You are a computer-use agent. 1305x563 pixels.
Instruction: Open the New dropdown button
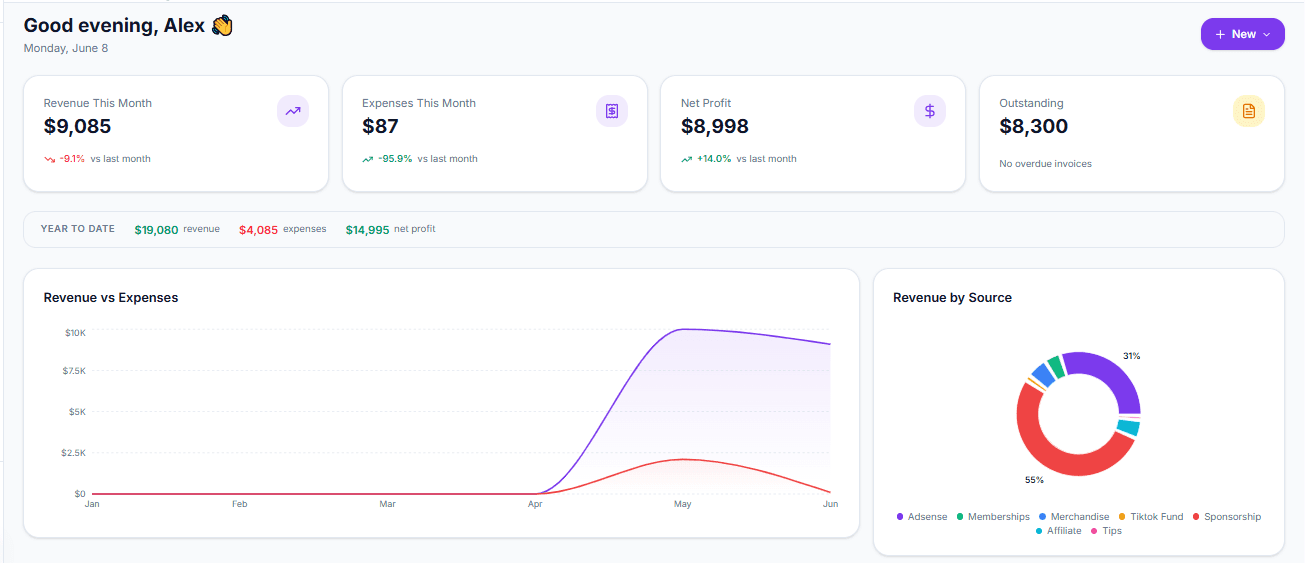point(1242,34)
